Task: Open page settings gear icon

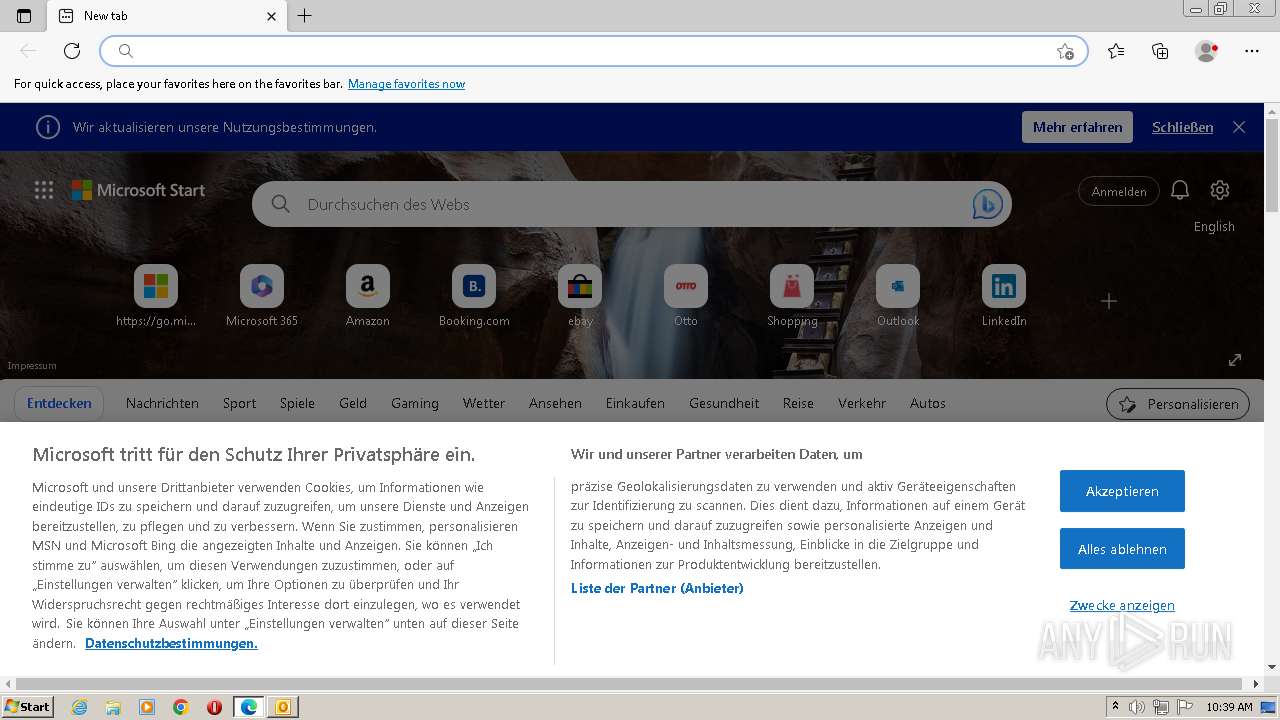Action: [x=1219, y=190]
